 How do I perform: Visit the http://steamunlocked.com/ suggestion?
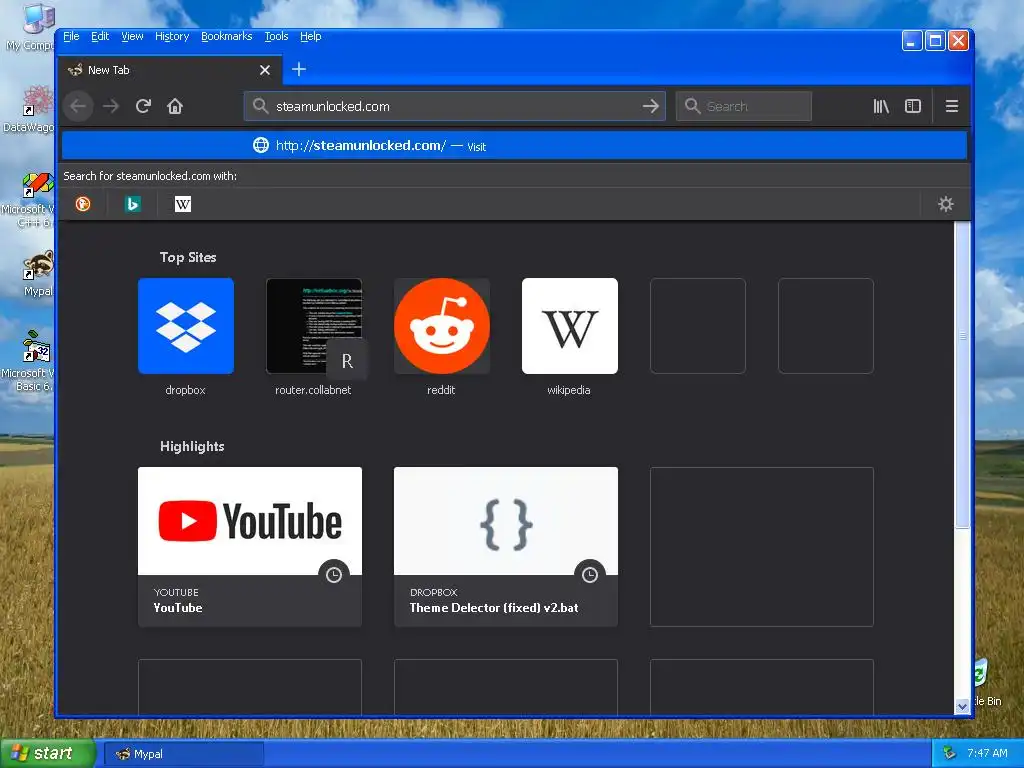(515, 146)
